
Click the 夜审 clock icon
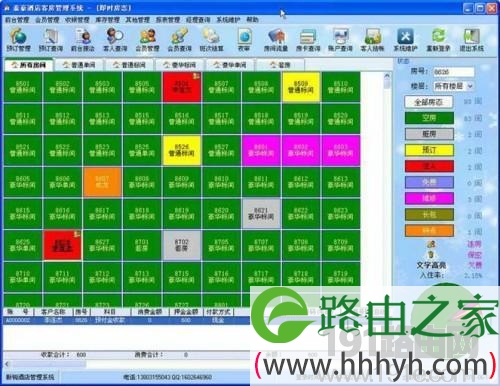pyautogui.click(x=244, y=40)
